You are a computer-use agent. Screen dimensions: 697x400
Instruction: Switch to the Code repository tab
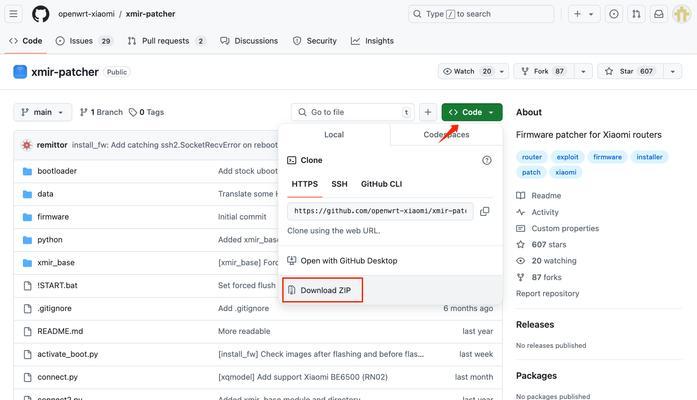point(26,41)
